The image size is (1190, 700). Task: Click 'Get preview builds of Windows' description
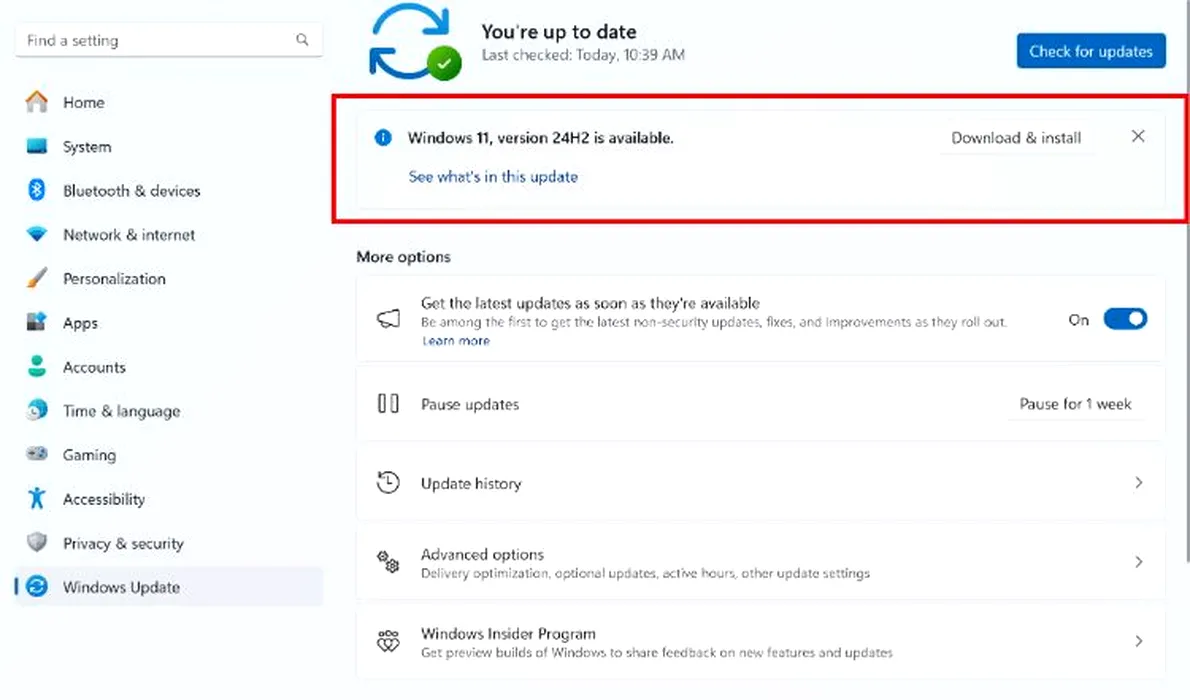656,652
